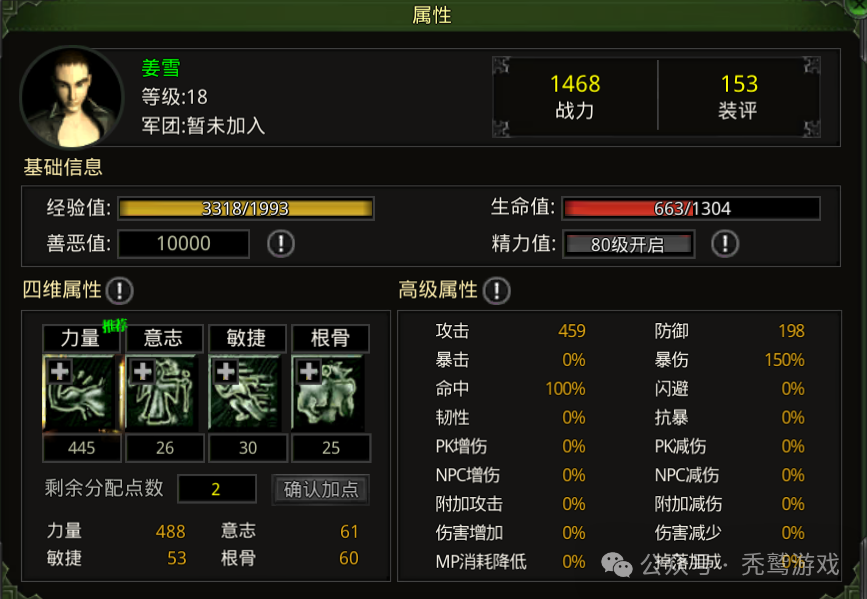Select the 敏捷 agility emblem icon
The image size is (867, 599).
(247, 393)
